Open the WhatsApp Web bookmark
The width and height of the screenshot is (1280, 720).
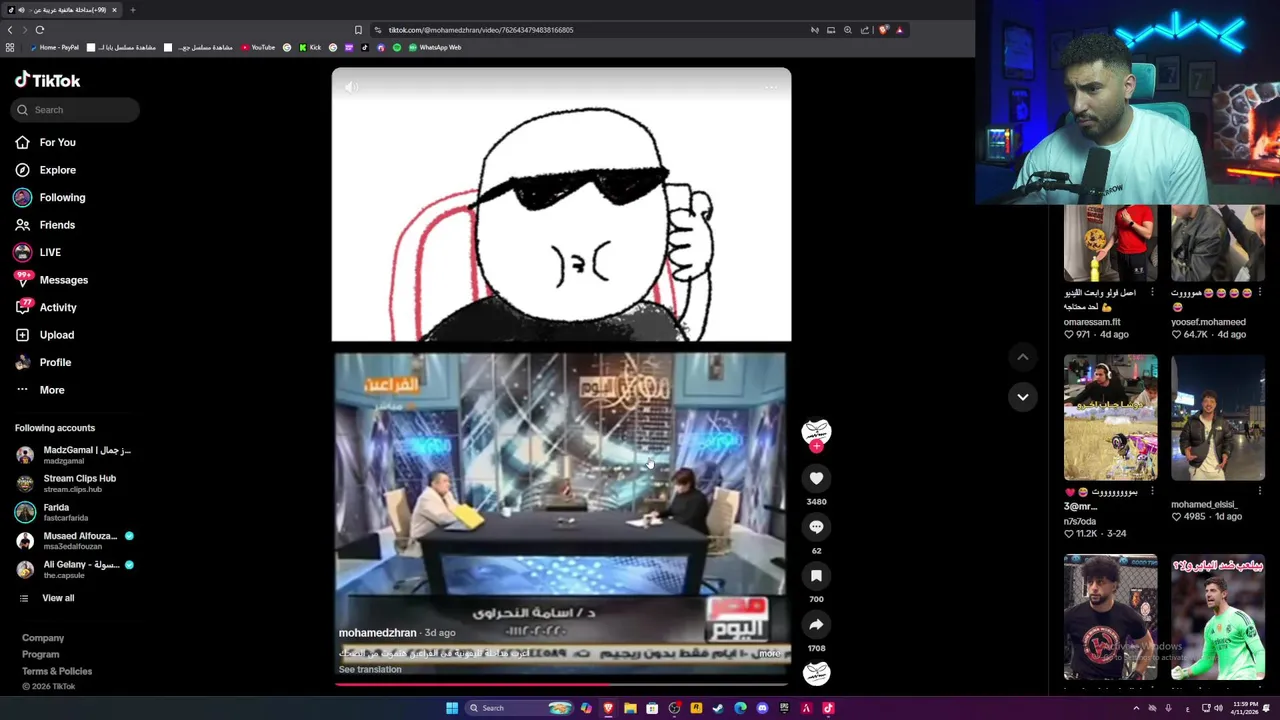coord(434,47)
